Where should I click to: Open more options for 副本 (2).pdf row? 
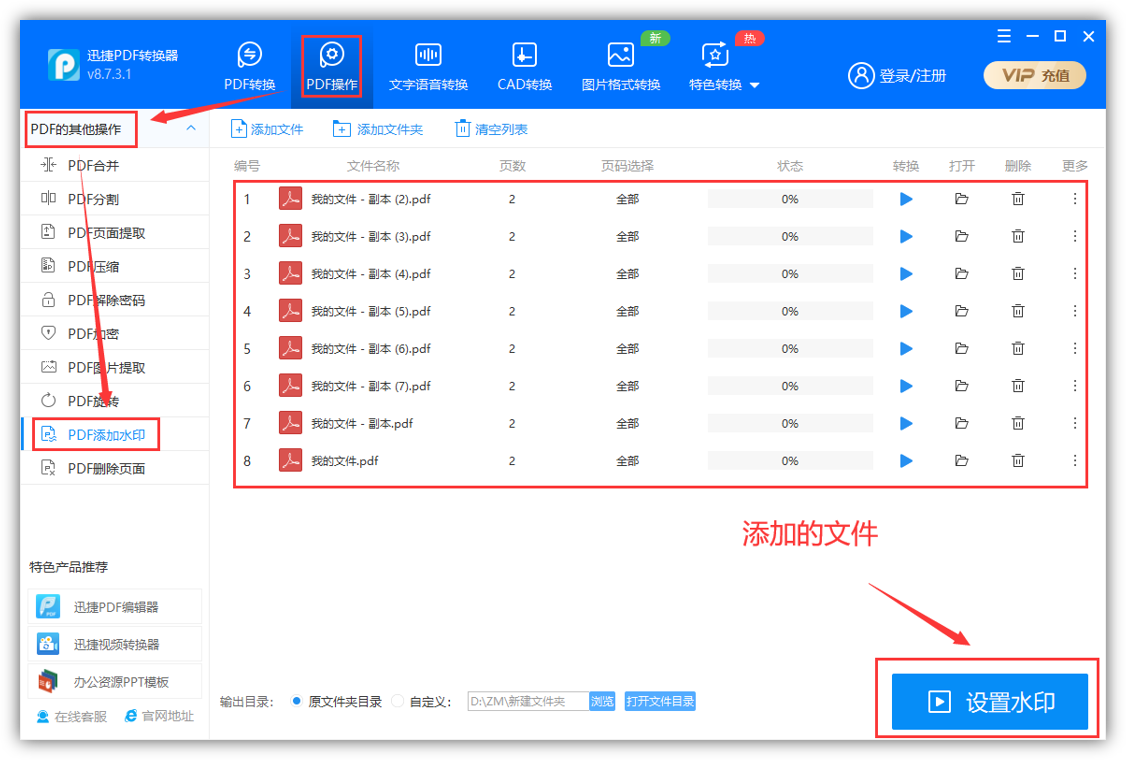[x=1074, y=199]
